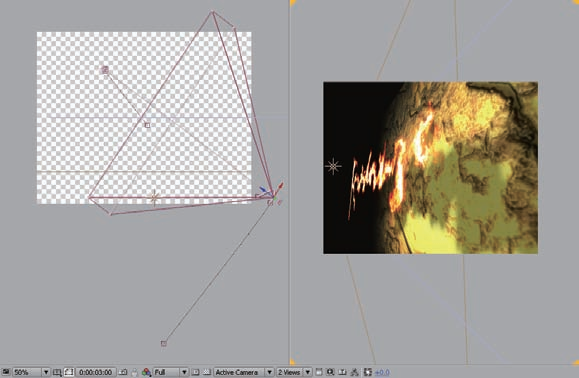Click the fast previews icon
The height and width of the screenshot is (378, 579).
[331, 372]
